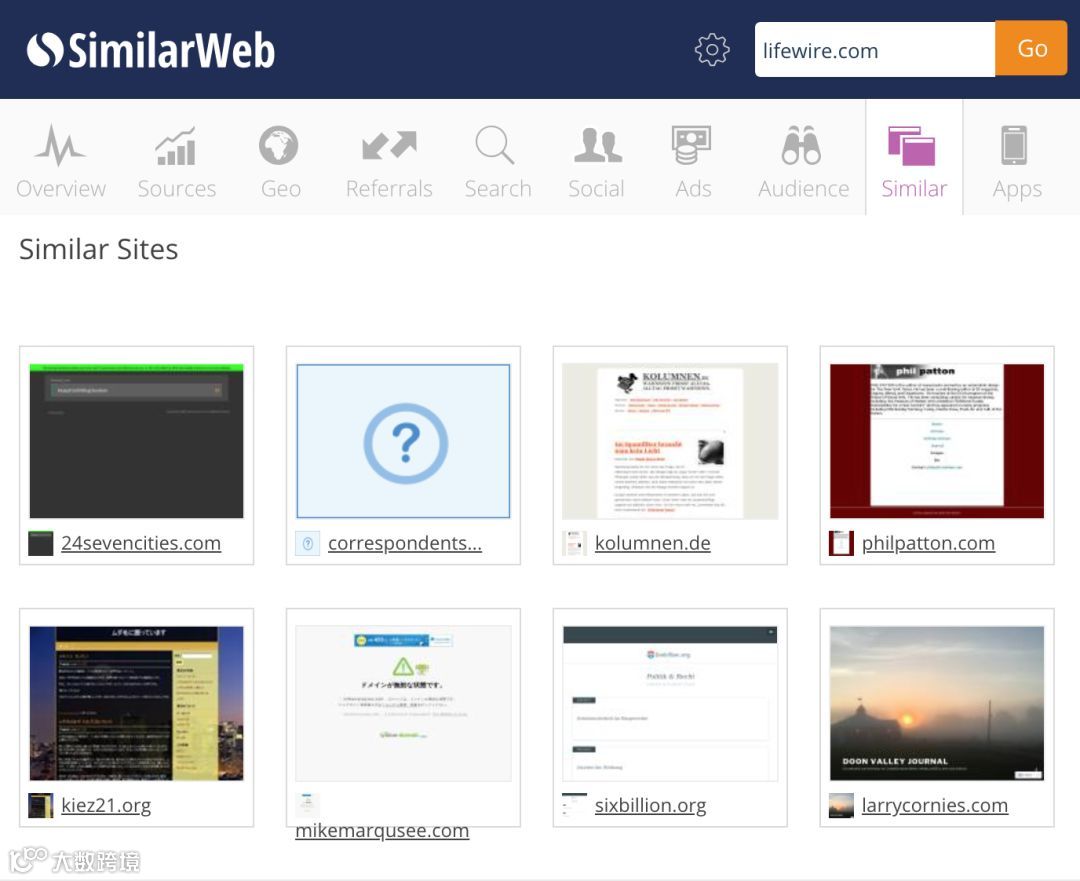
Task: Click the Similar Sites heading
Action: pyautogui.click(x=98, y=249)
